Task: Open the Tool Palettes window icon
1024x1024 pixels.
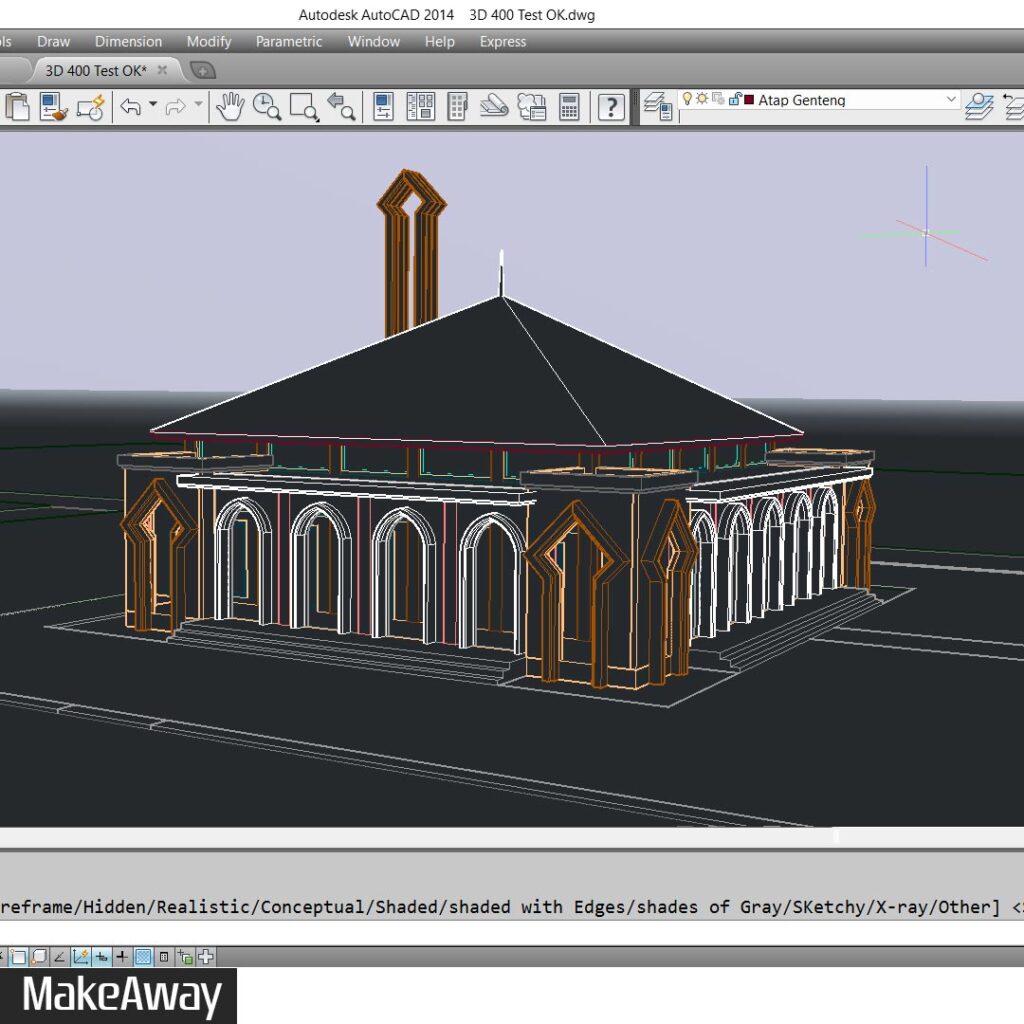Action: pyautogui.click(x=457, y=106)
